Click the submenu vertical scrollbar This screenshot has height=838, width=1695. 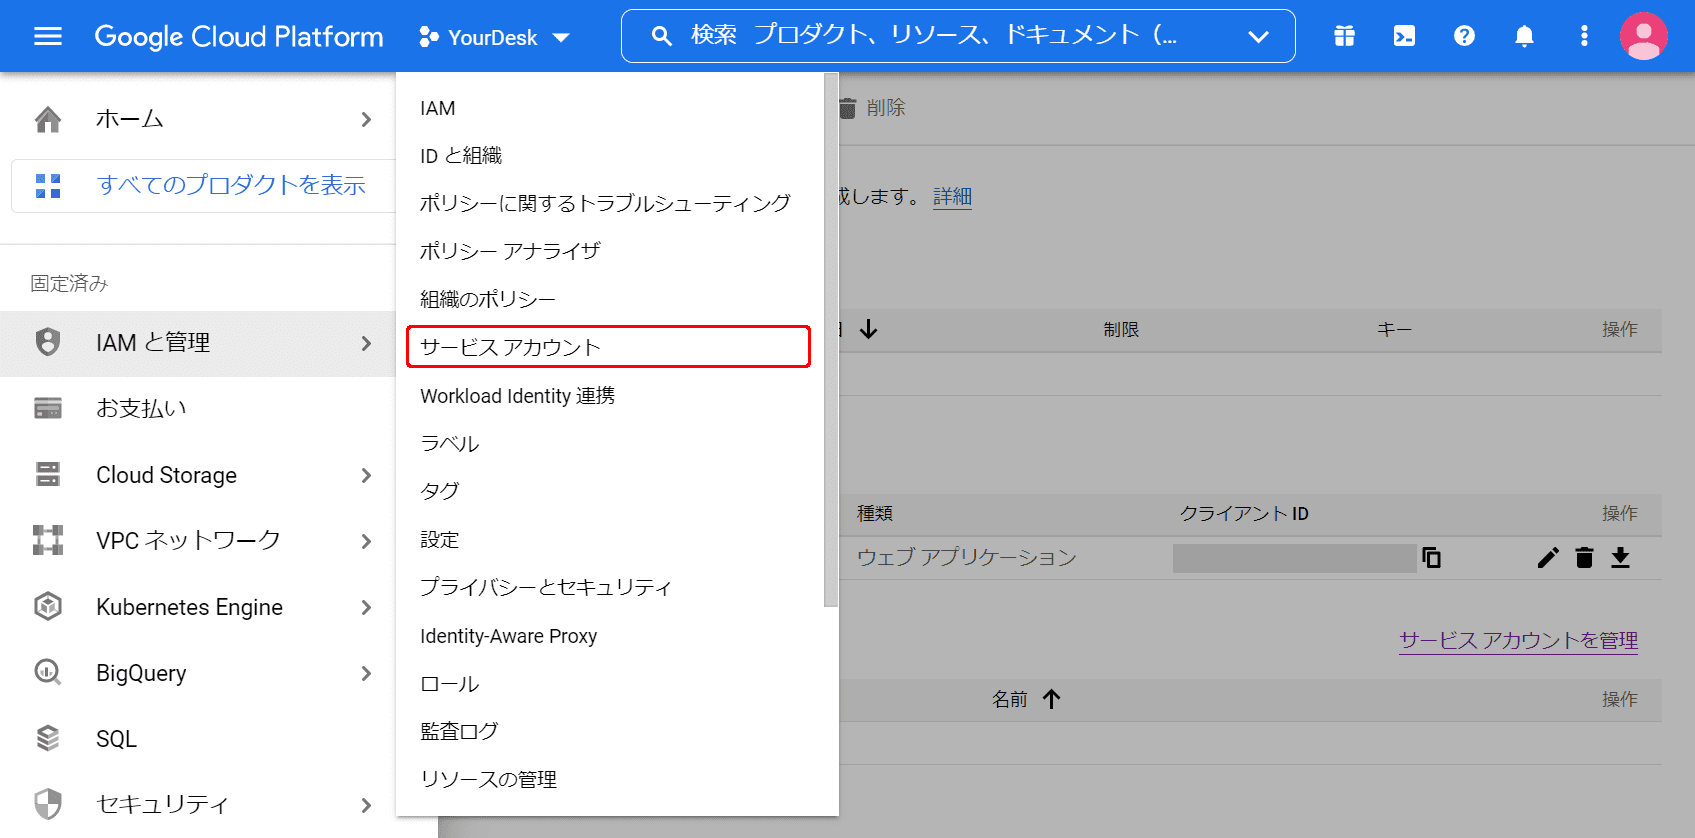click(x=831, y=340)
